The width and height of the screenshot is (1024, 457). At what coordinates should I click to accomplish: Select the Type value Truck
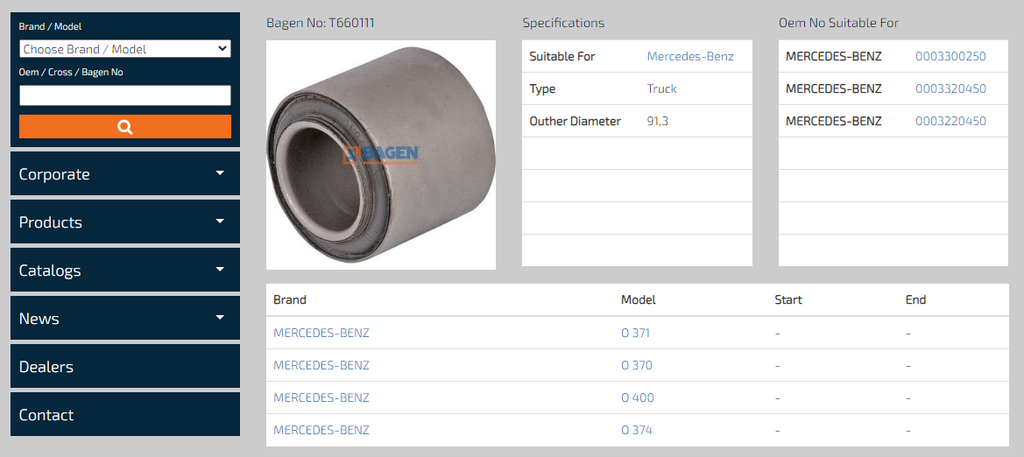click(x=662, y=89)
